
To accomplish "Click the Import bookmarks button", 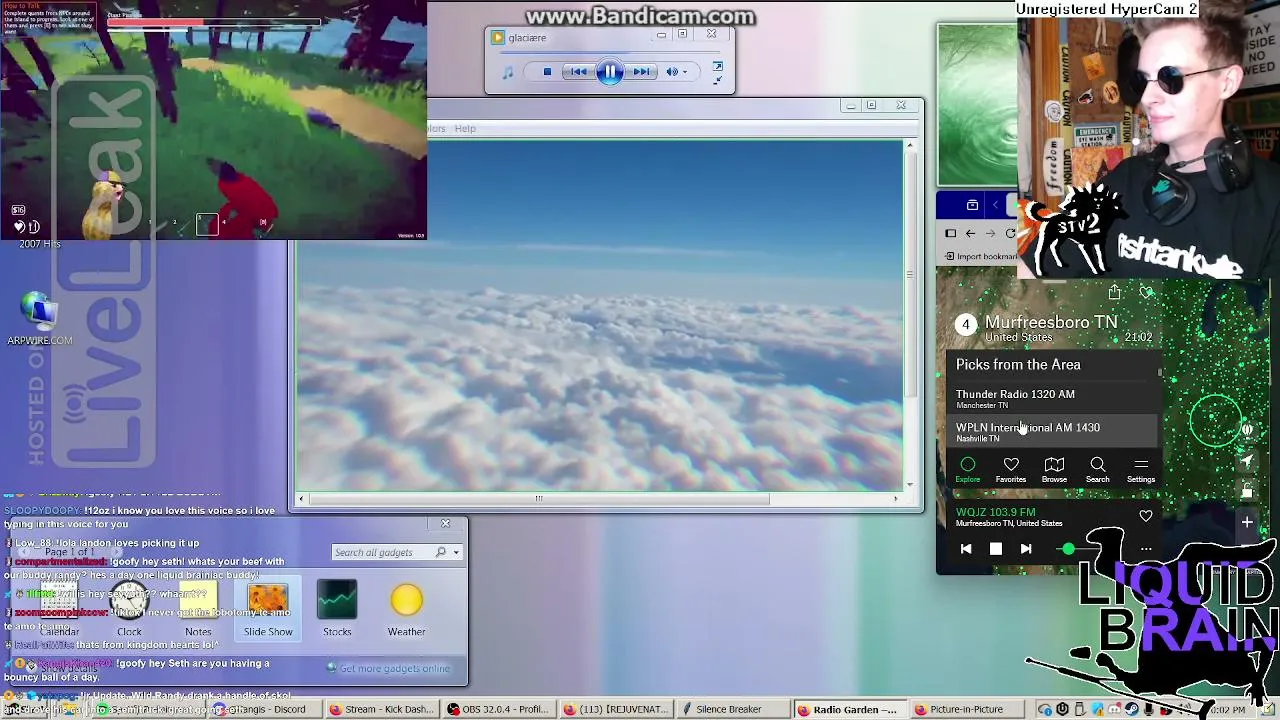I will pyautogui.click(x=981, y=256).
